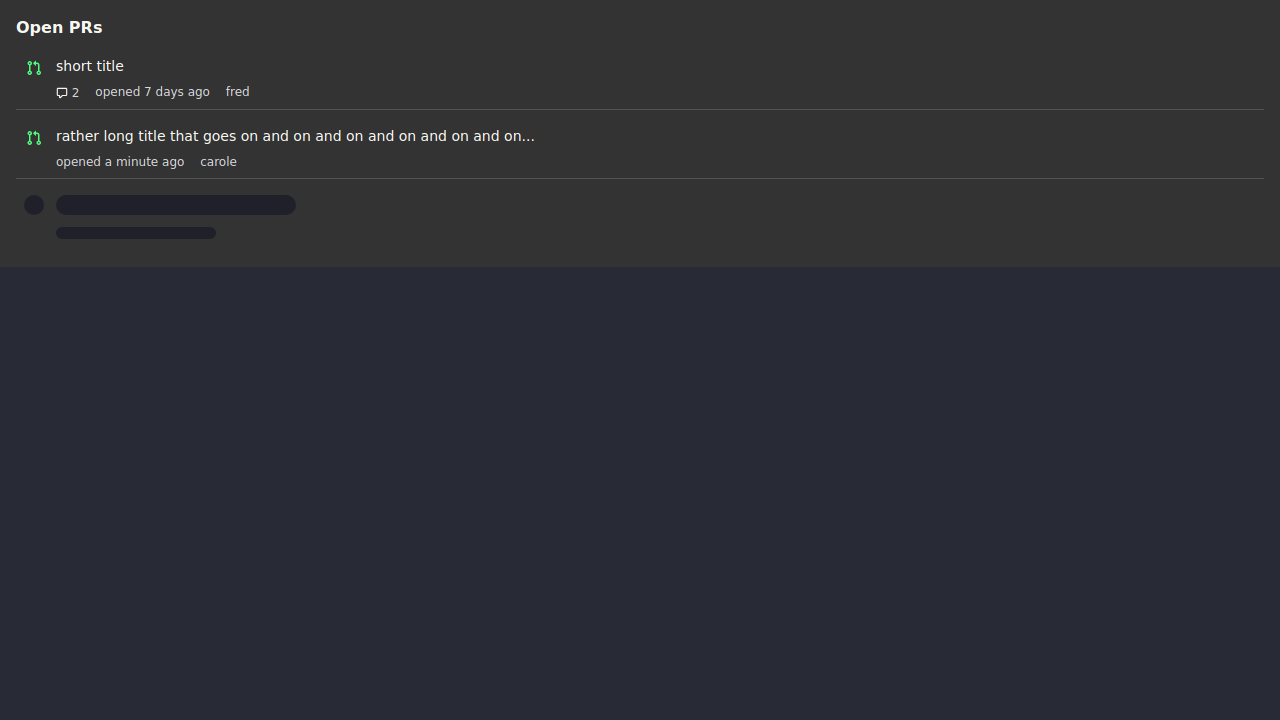Open the "rather long title" pull request
The width and height of the screenshot is (1280, 720).
295,136
